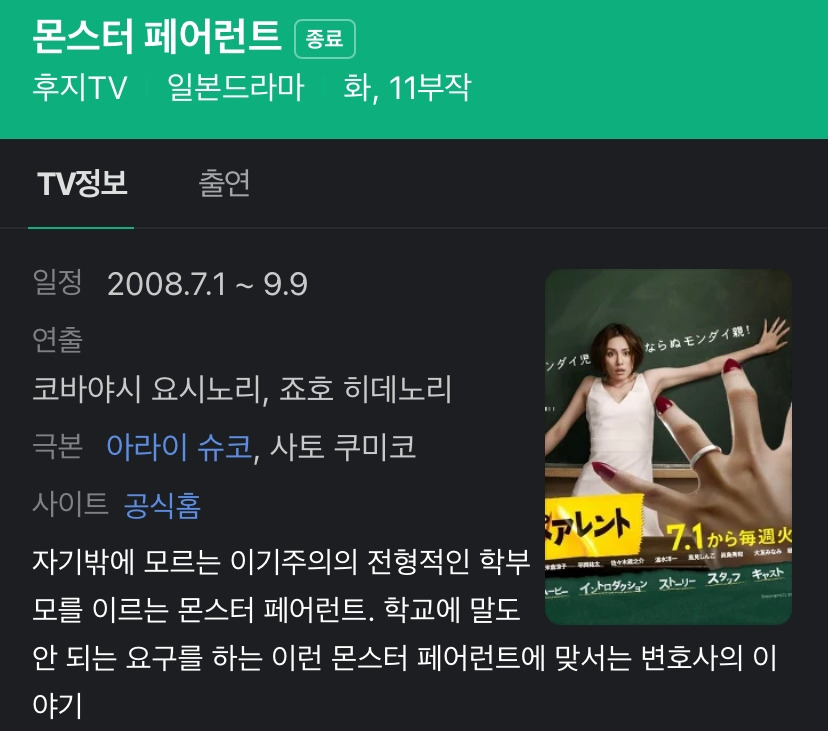Click the 극본 field label

point(57,445)
